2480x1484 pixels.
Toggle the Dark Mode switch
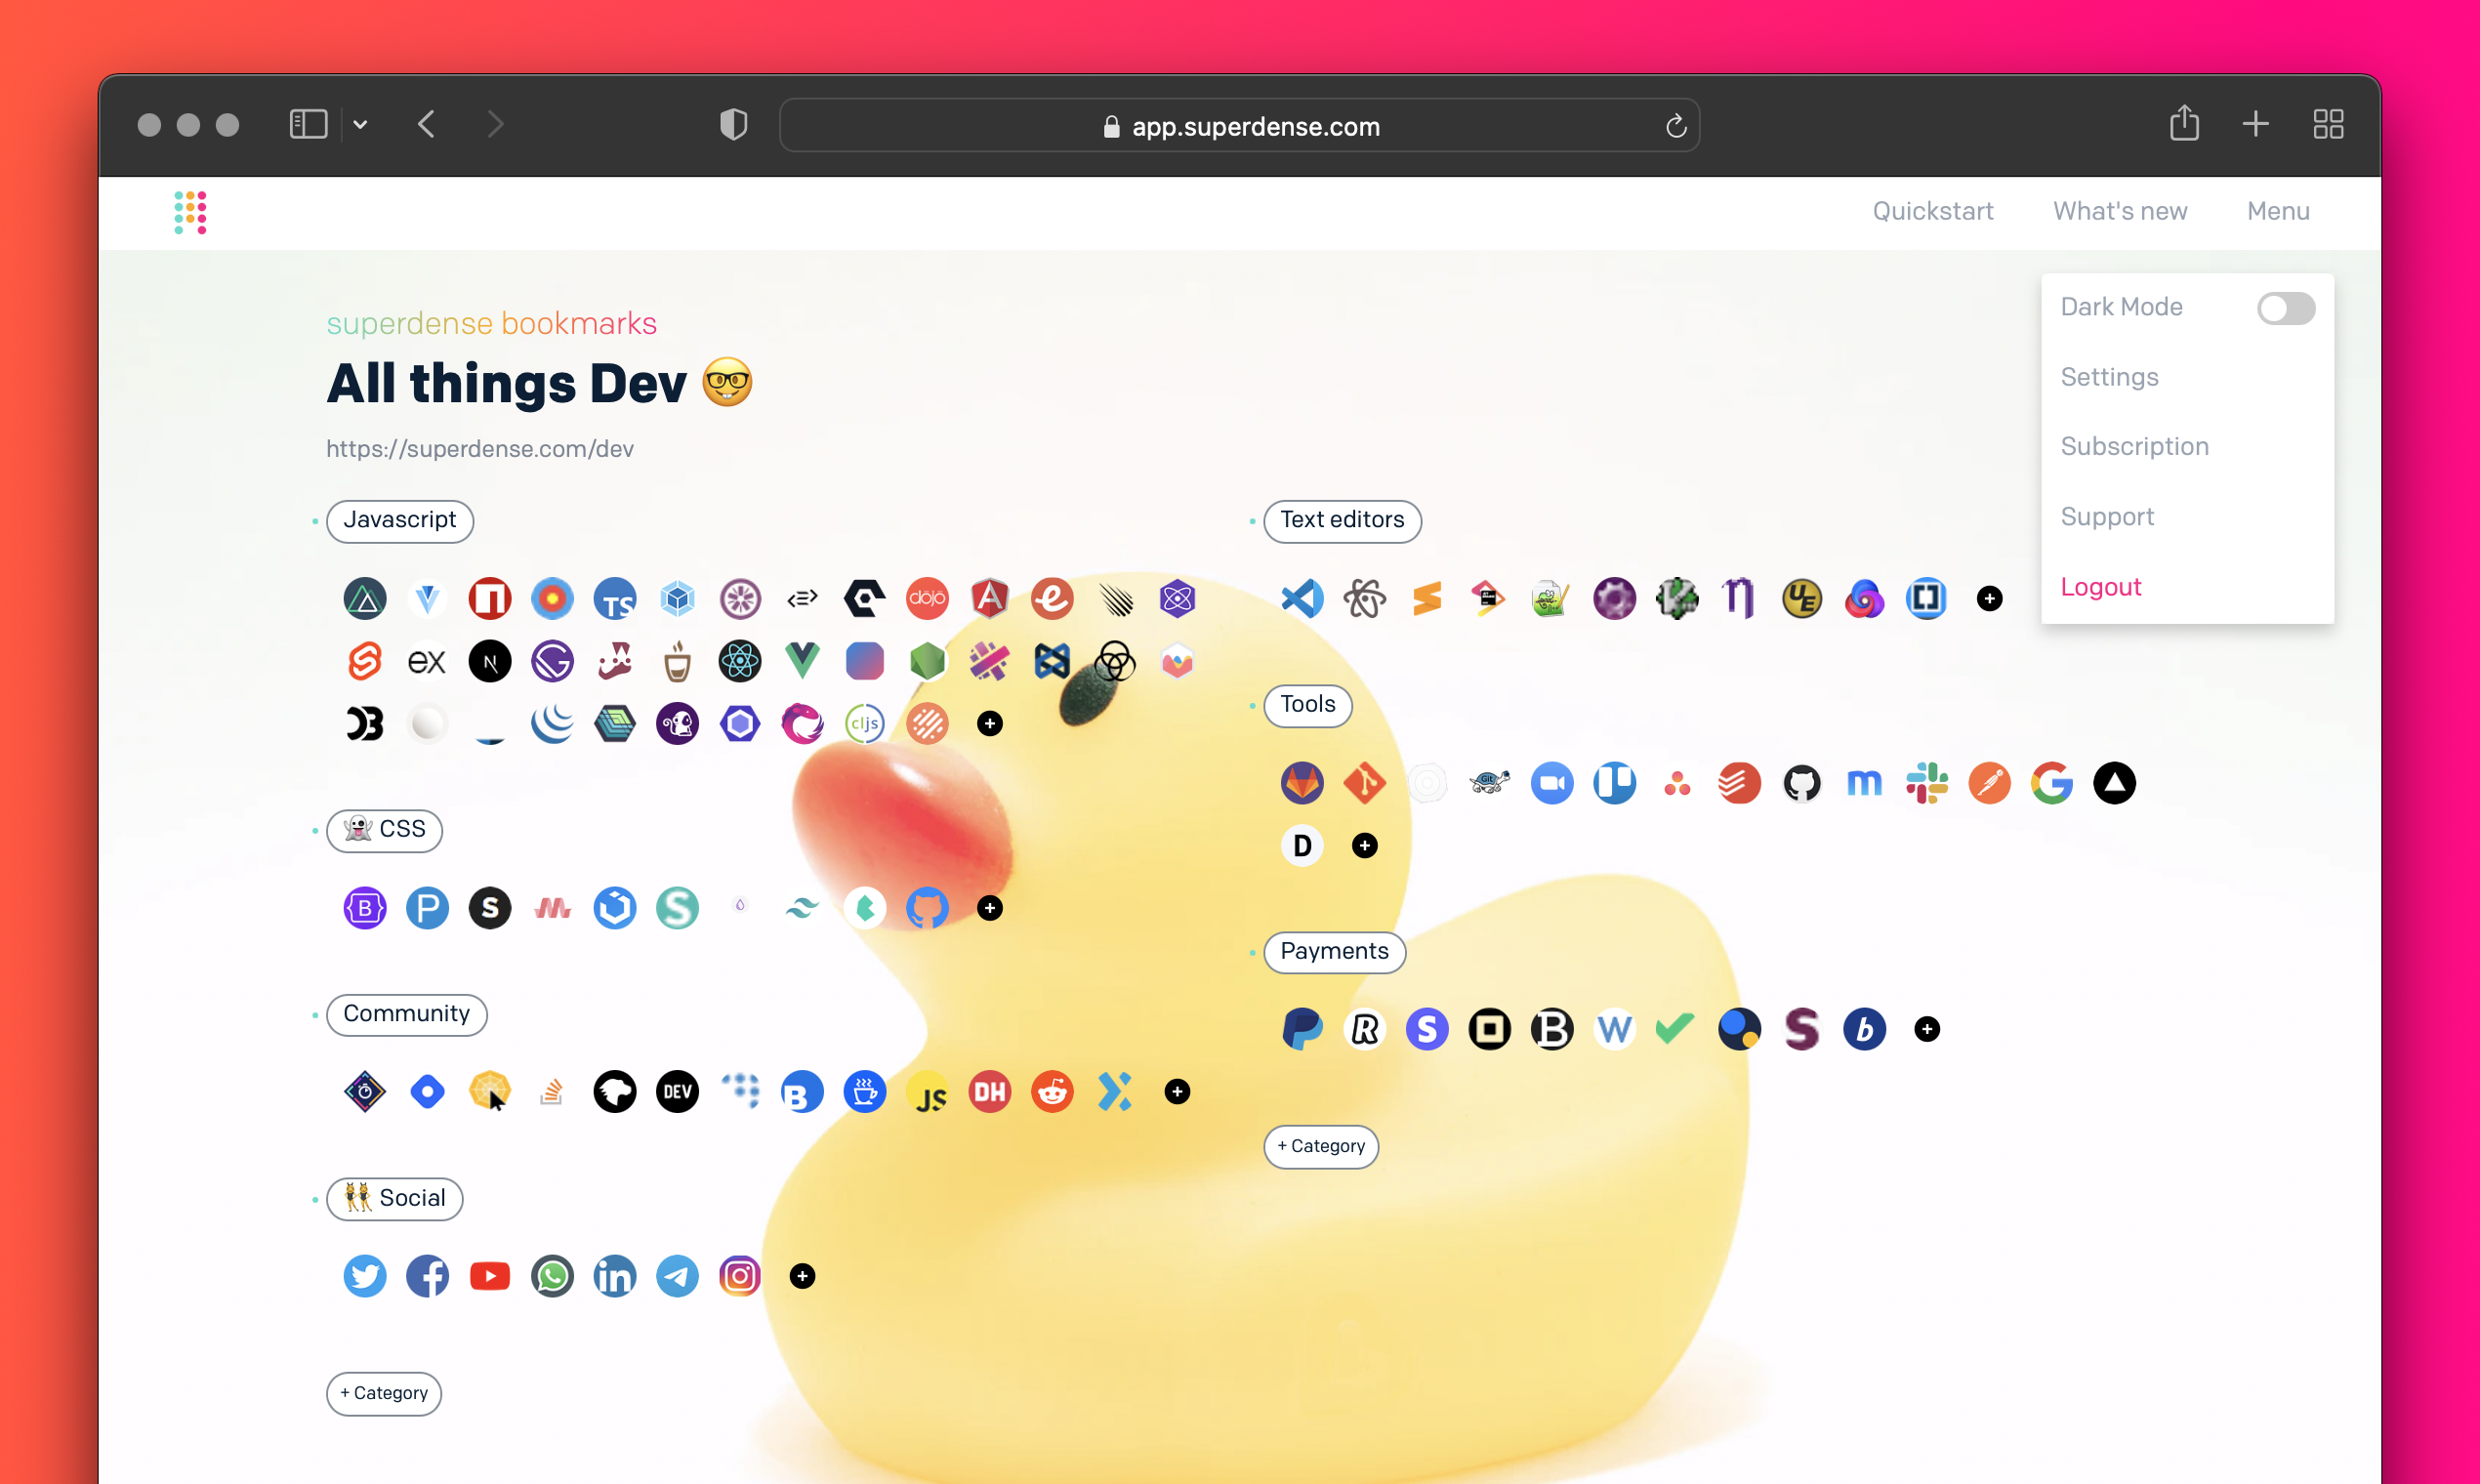tap(2285, 308)
